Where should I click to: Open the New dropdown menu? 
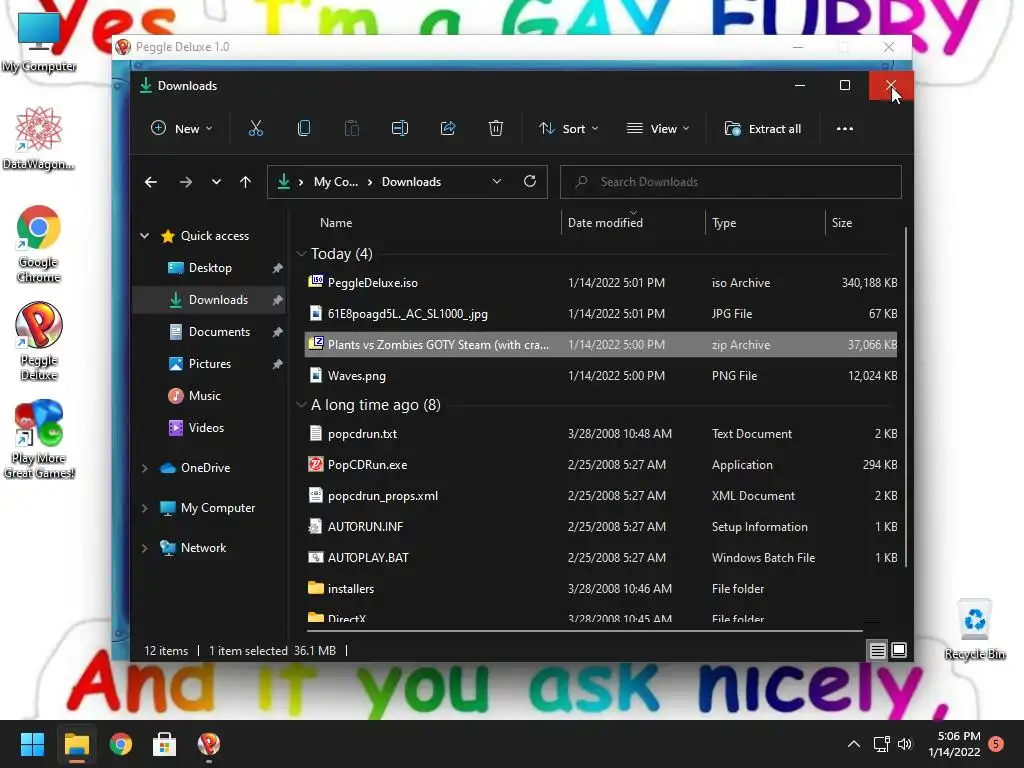pyautogui.click(x=182, y=129)
